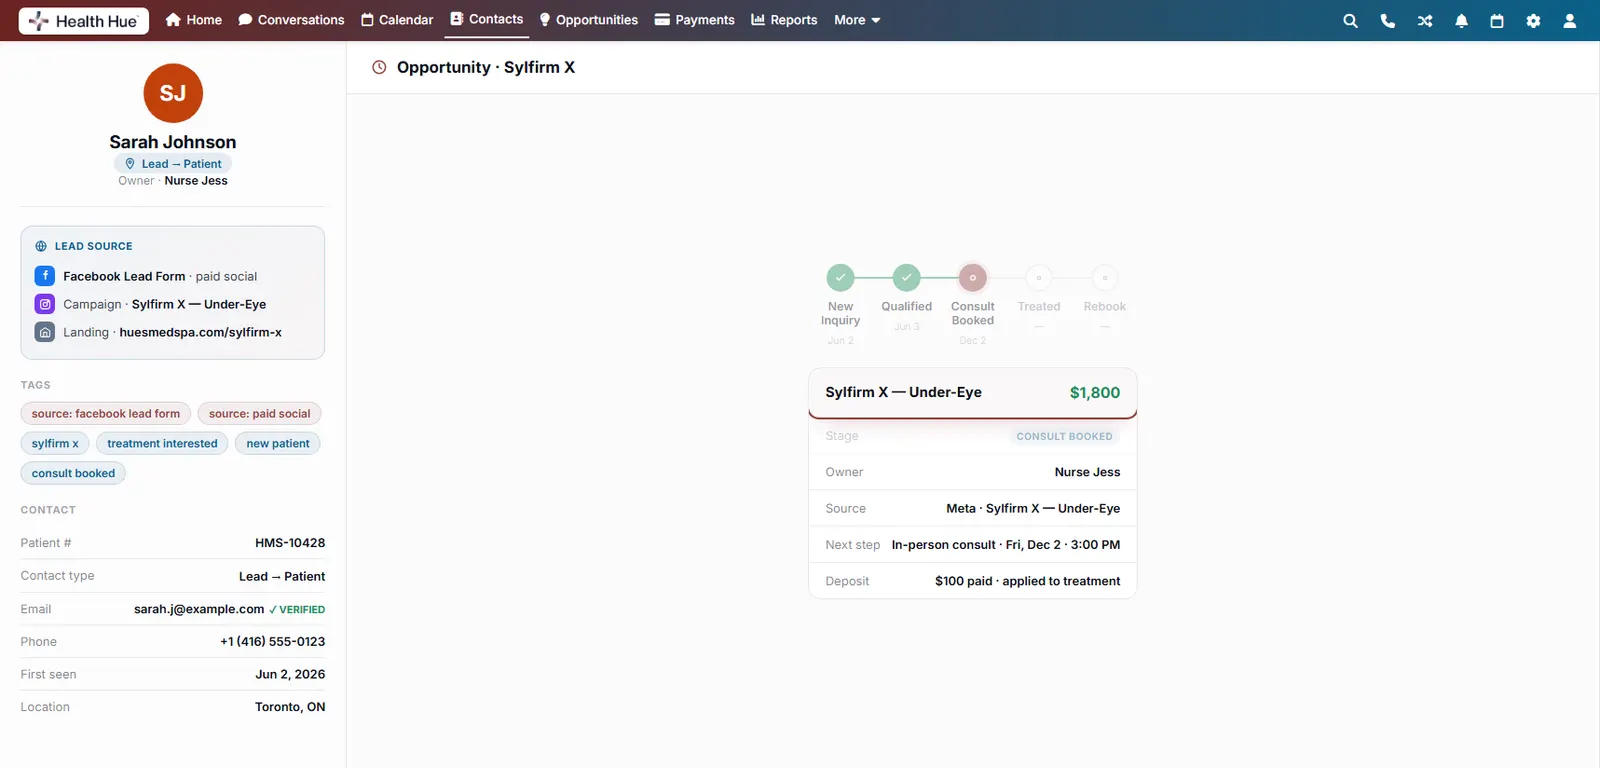Open the huesmedspa.com/sylfirm-x landing link

(201, 332)
